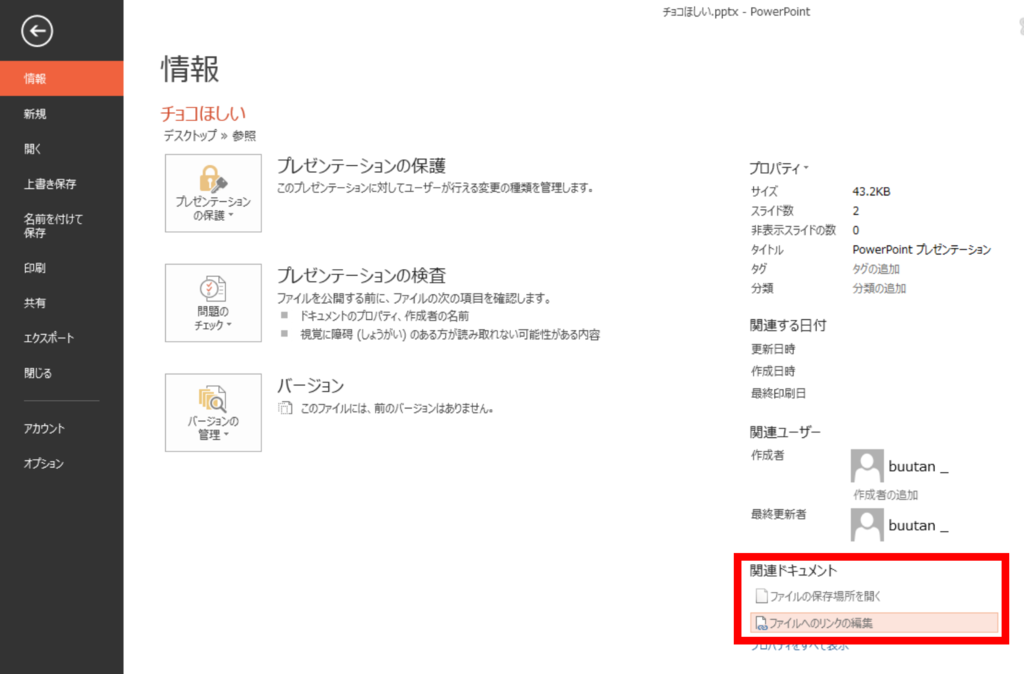
Task: Click the 作成日時 label
Action: pyautogui.click(x=773, y=371)
